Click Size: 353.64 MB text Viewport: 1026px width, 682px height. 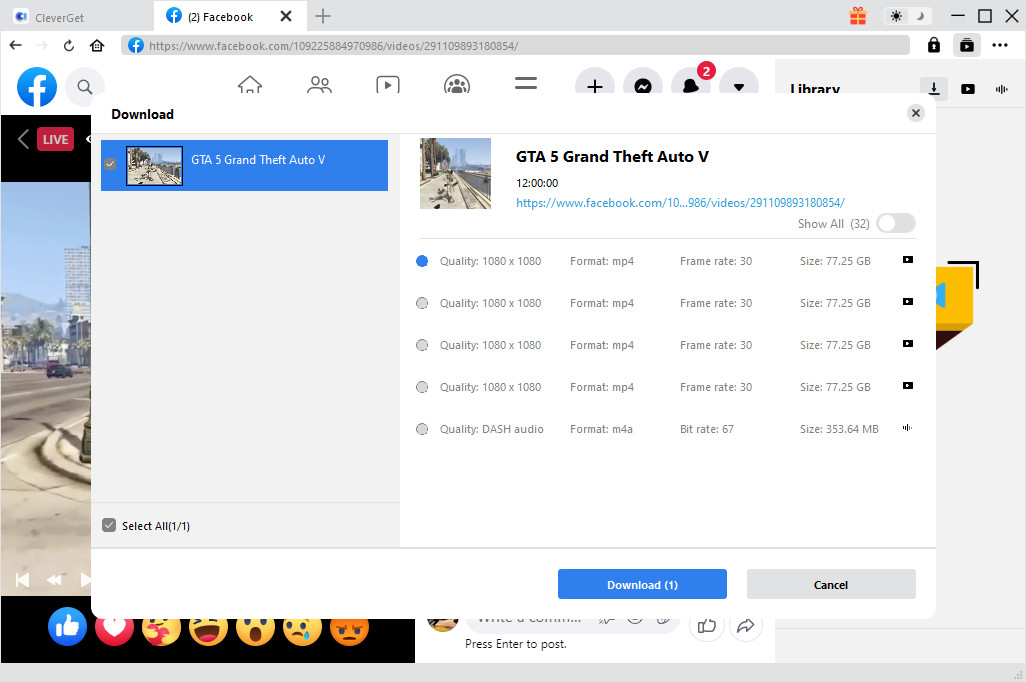[x=839, y=429]
